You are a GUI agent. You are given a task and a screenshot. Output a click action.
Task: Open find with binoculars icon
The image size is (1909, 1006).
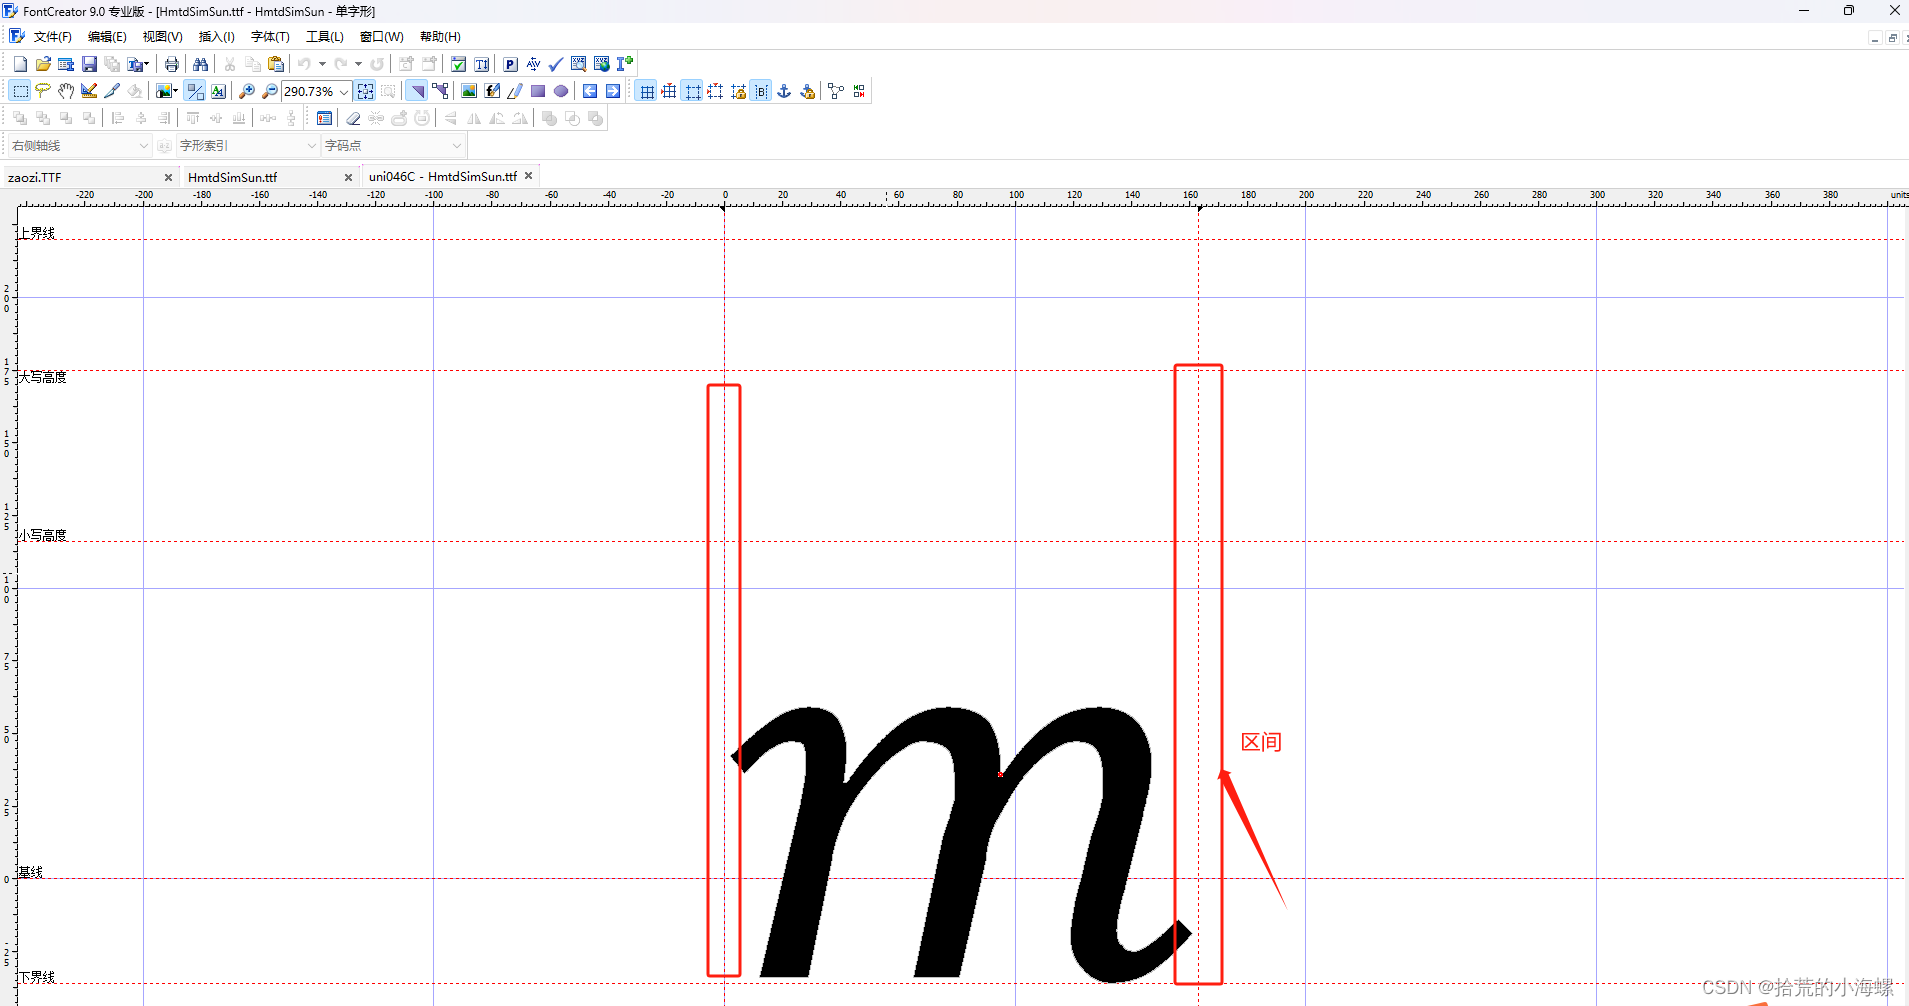click(200, 64)
